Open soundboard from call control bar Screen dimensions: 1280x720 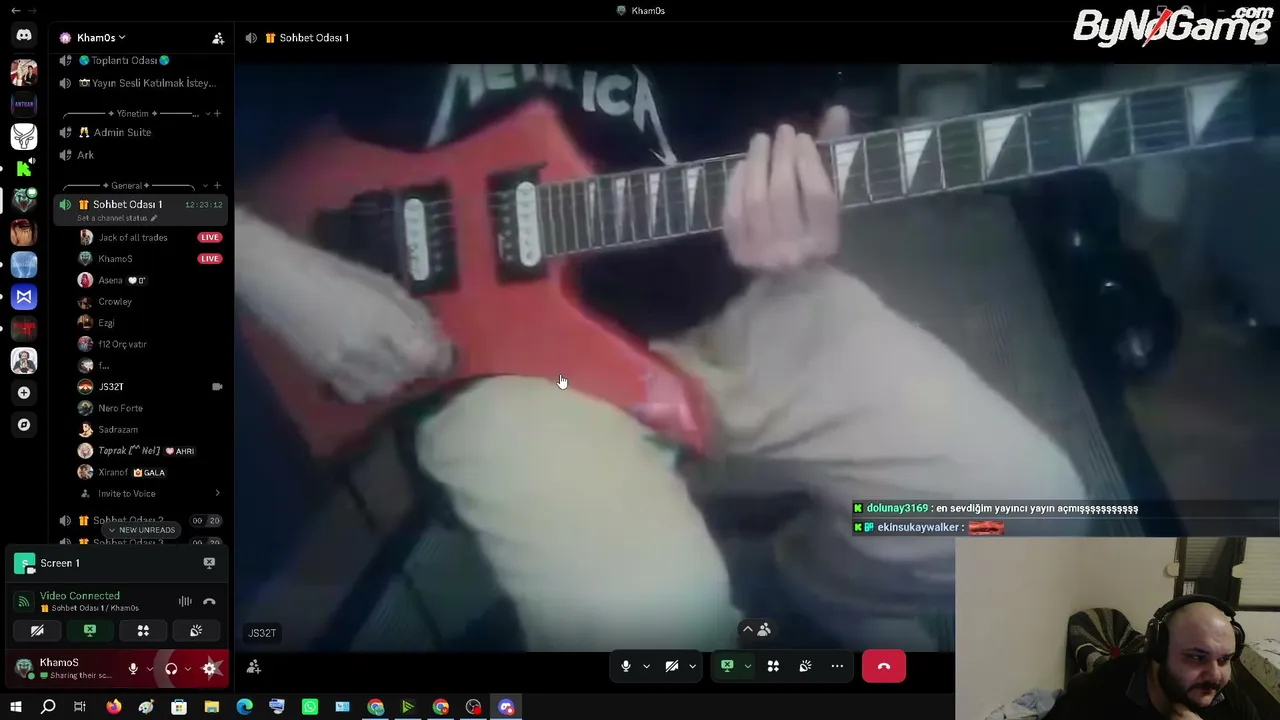coord(805,666)
